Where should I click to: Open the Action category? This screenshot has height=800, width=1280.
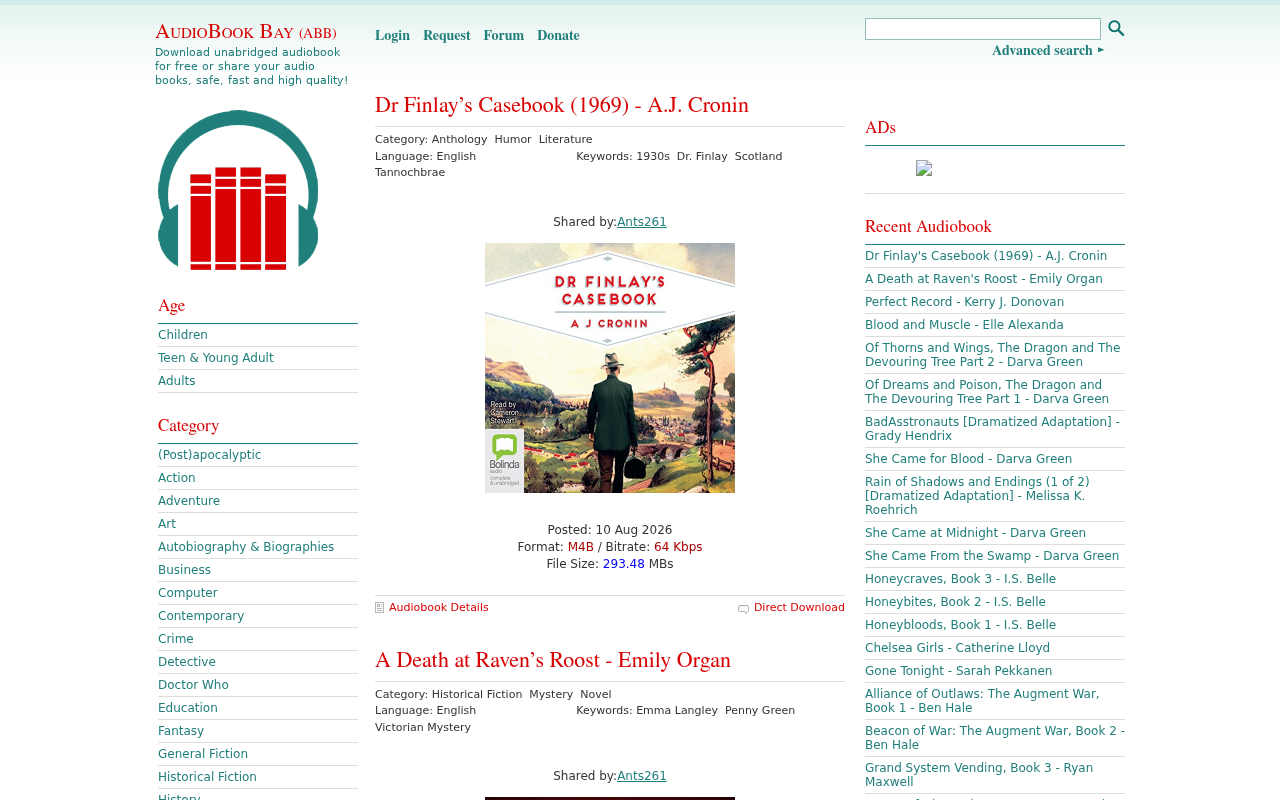(x=177, y=478)
